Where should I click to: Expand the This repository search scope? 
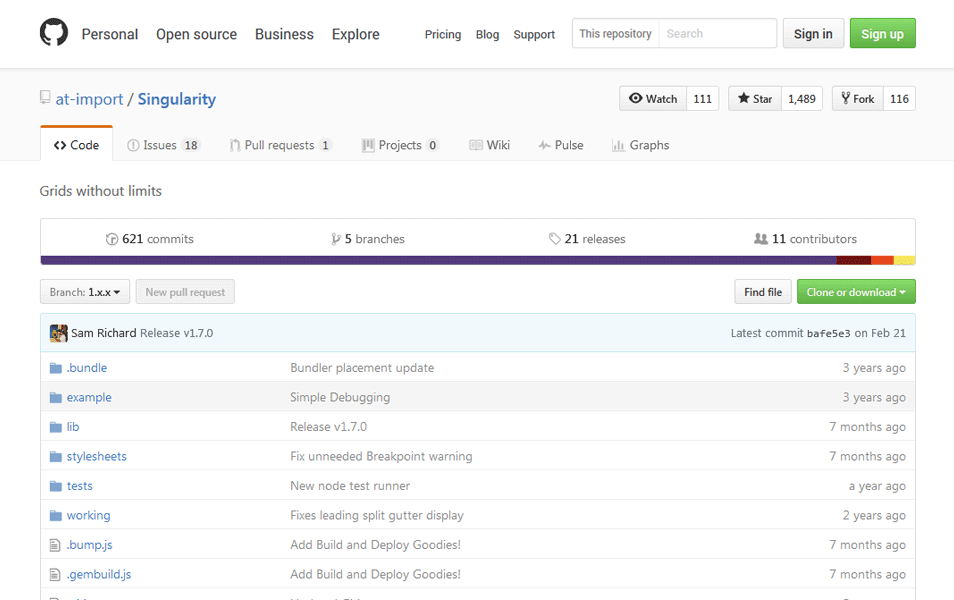click(614, 33)
